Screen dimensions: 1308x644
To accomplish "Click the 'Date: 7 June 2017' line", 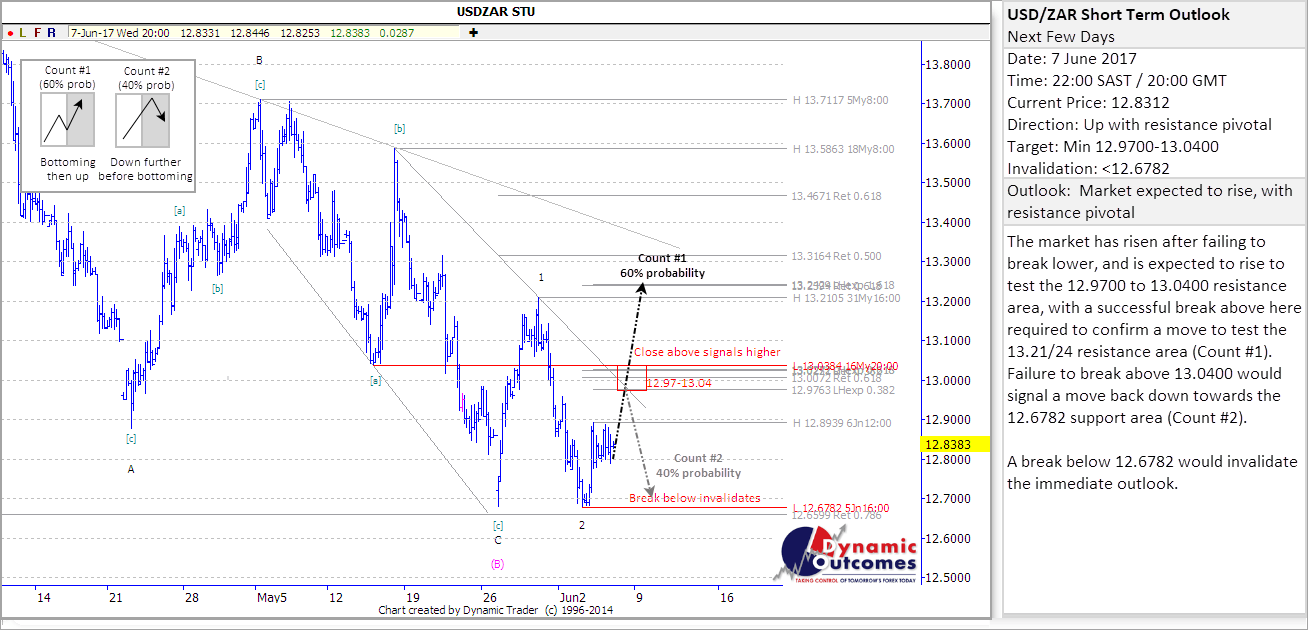I will (x=1071, y=58).
